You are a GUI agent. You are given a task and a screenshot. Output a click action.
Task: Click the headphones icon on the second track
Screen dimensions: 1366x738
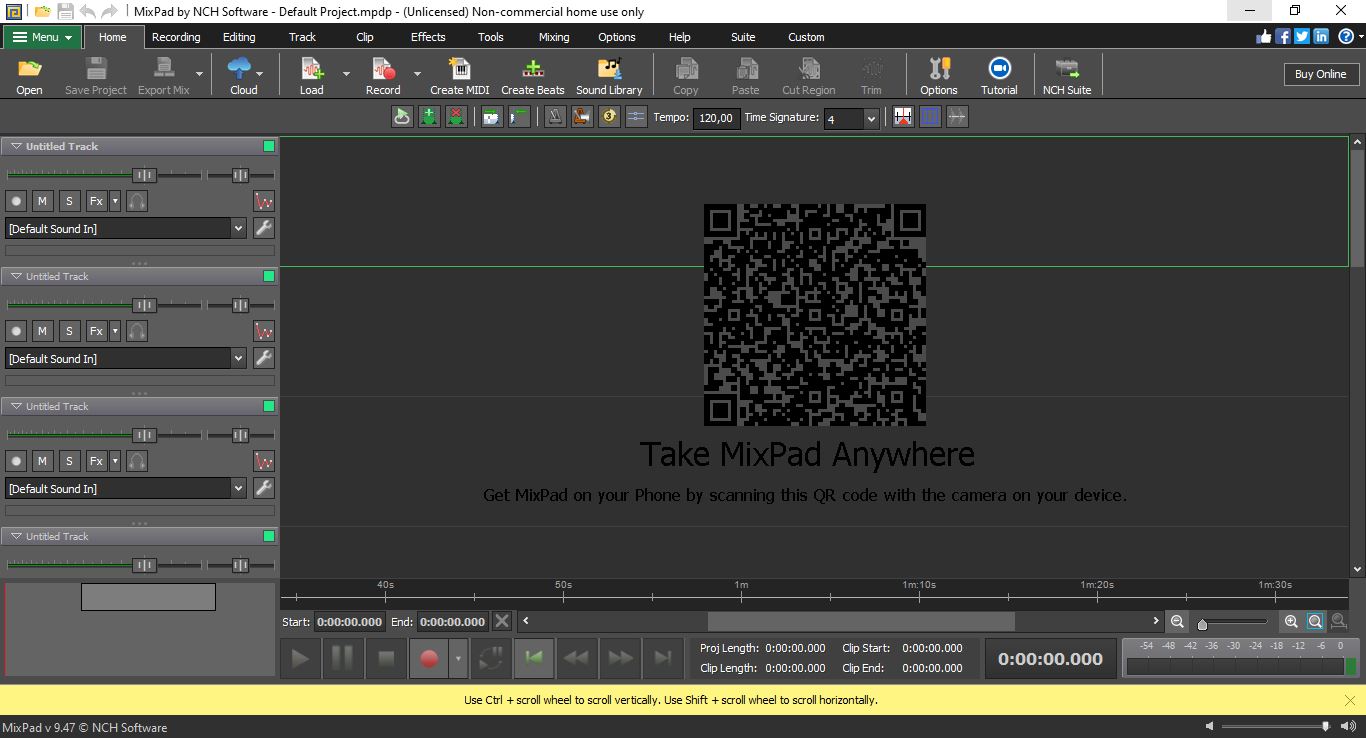(x=137, y=331)
